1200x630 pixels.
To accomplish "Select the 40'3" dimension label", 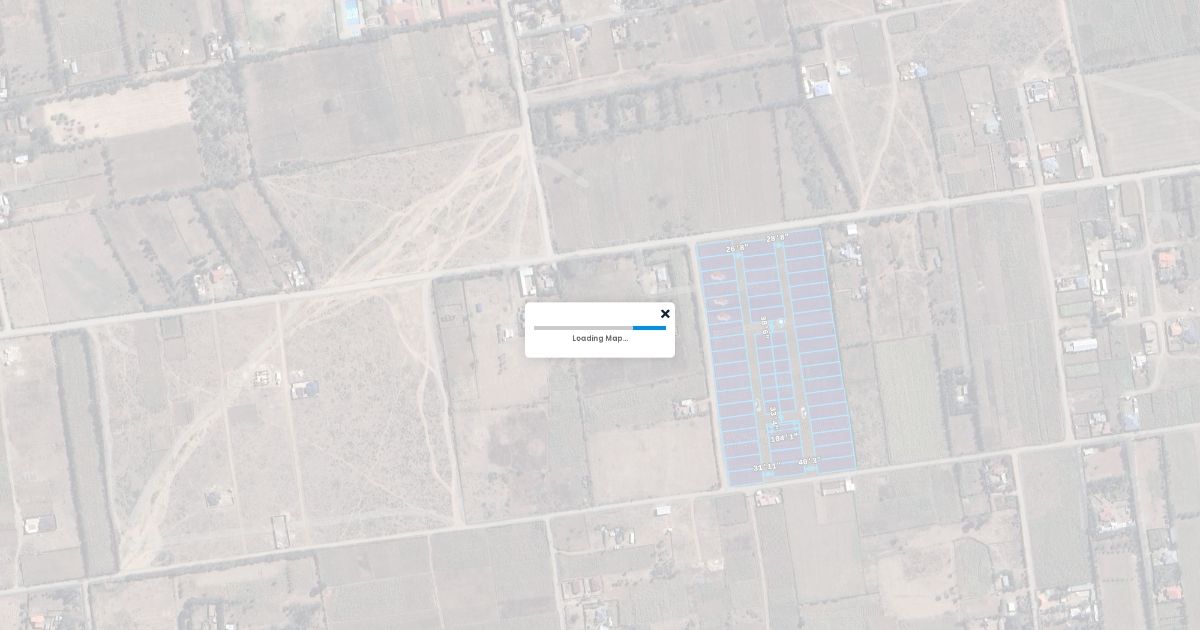I will [808, 461].
